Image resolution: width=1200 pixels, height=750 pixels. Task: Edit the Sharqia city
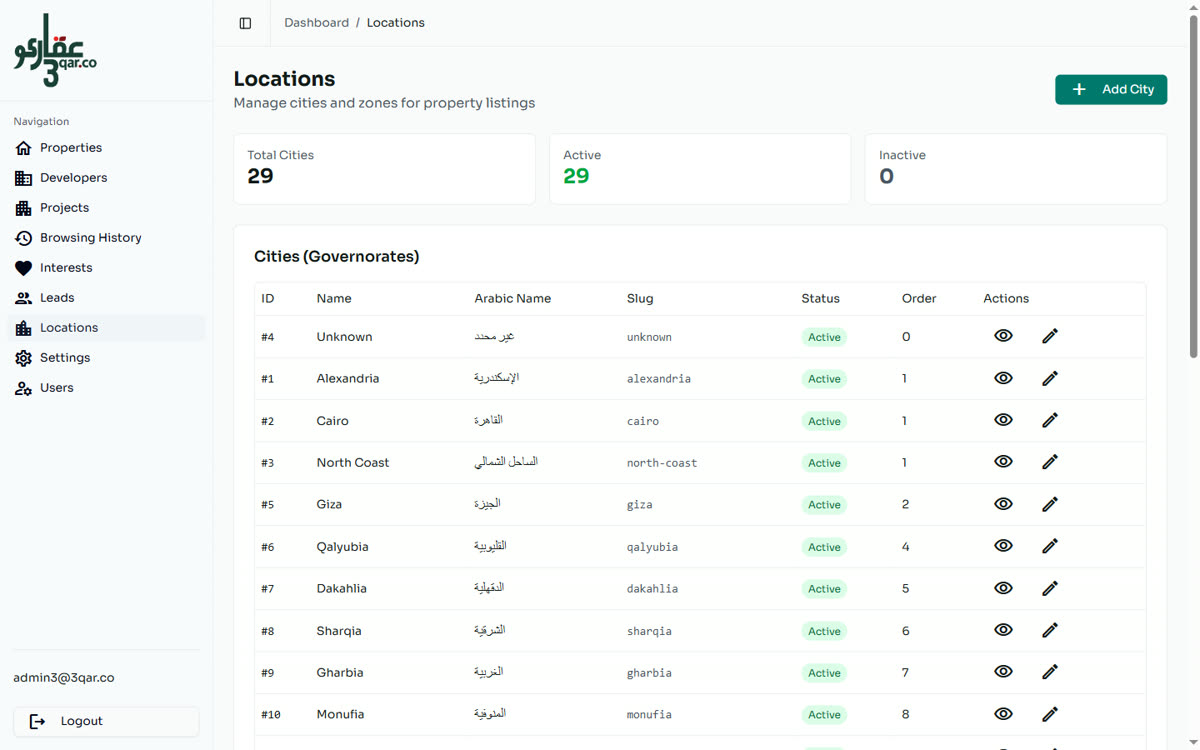(x=1050, y=630)
